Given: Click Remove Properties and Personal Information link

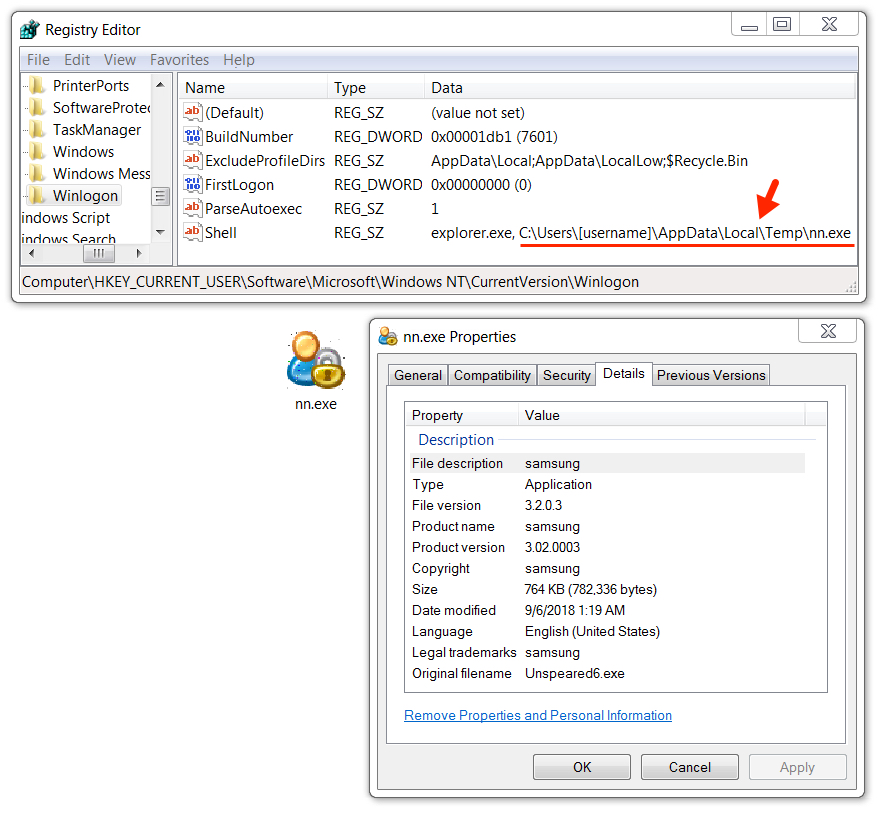Looking at the screenshot, I should coord(538,715).
